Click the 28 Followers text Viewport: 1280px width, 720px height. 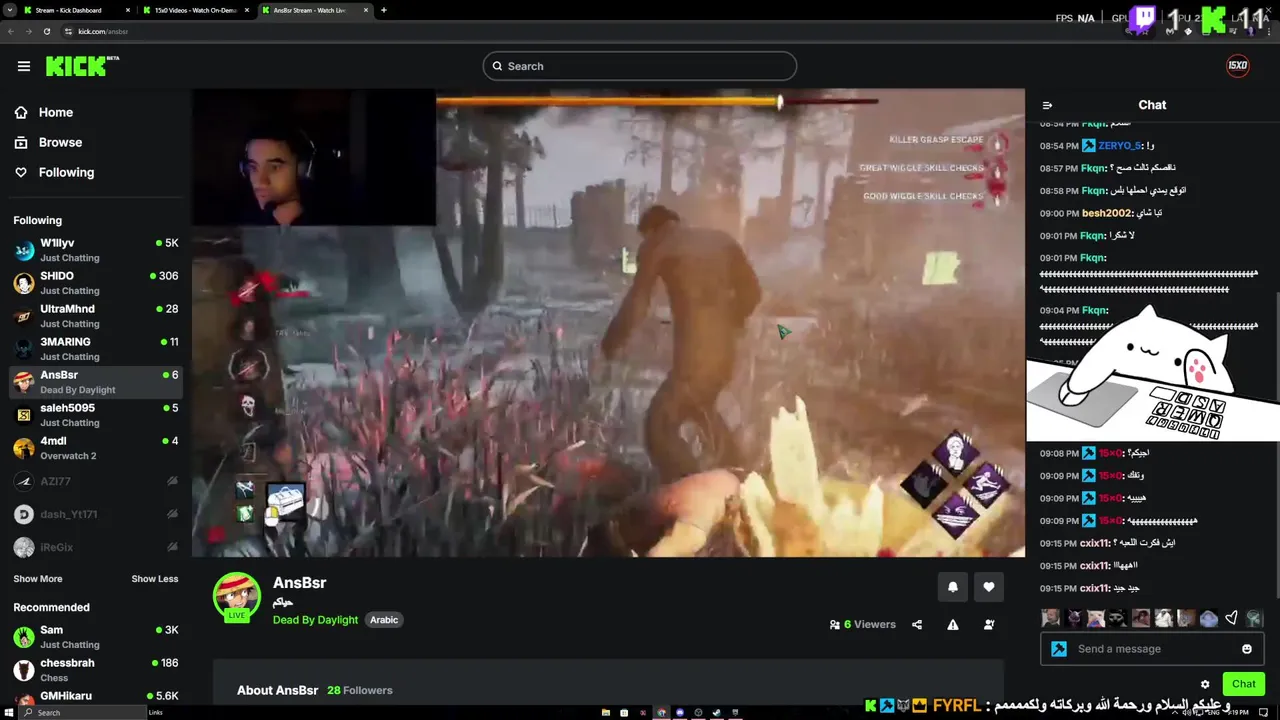(360, 690)
